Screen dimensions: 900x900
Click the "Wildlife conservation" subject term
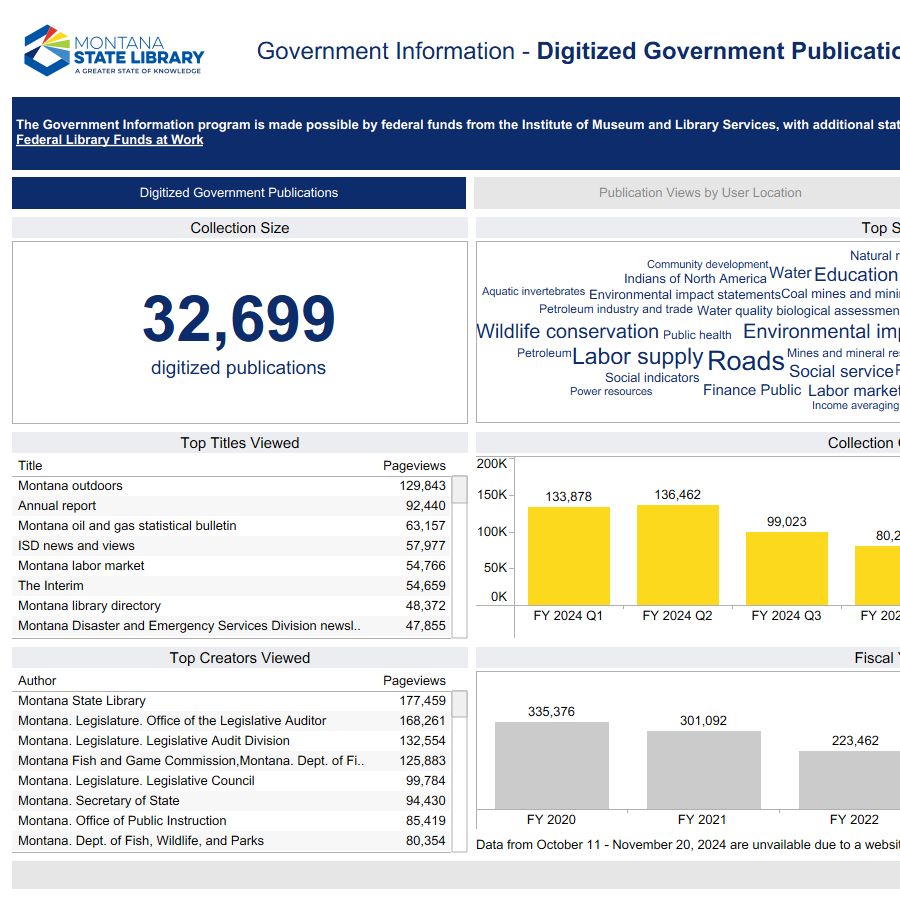coord(568,330)
